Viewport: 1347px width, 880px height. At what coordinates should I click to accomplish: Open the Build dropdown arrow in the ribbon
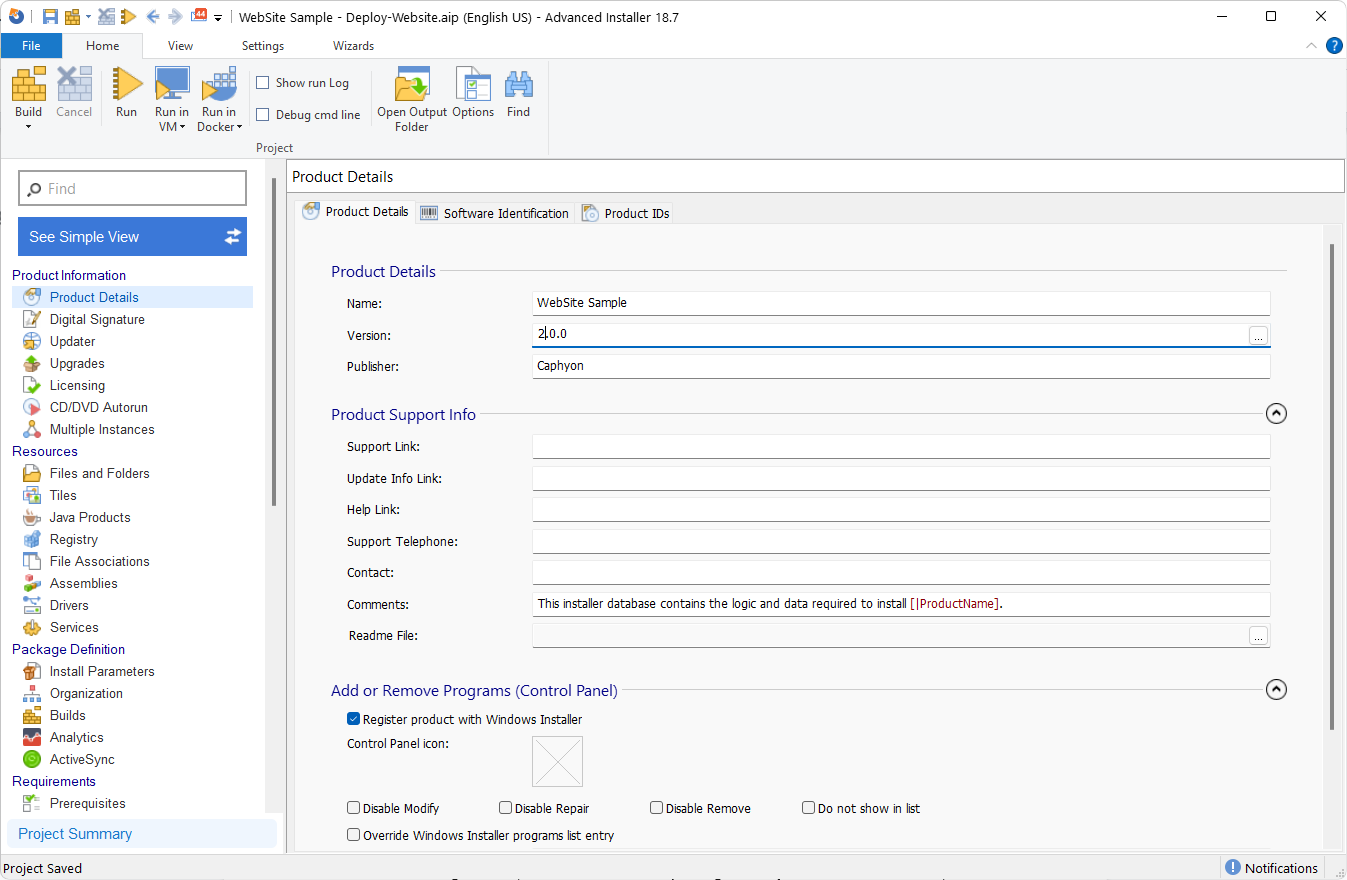pos(28,126)
